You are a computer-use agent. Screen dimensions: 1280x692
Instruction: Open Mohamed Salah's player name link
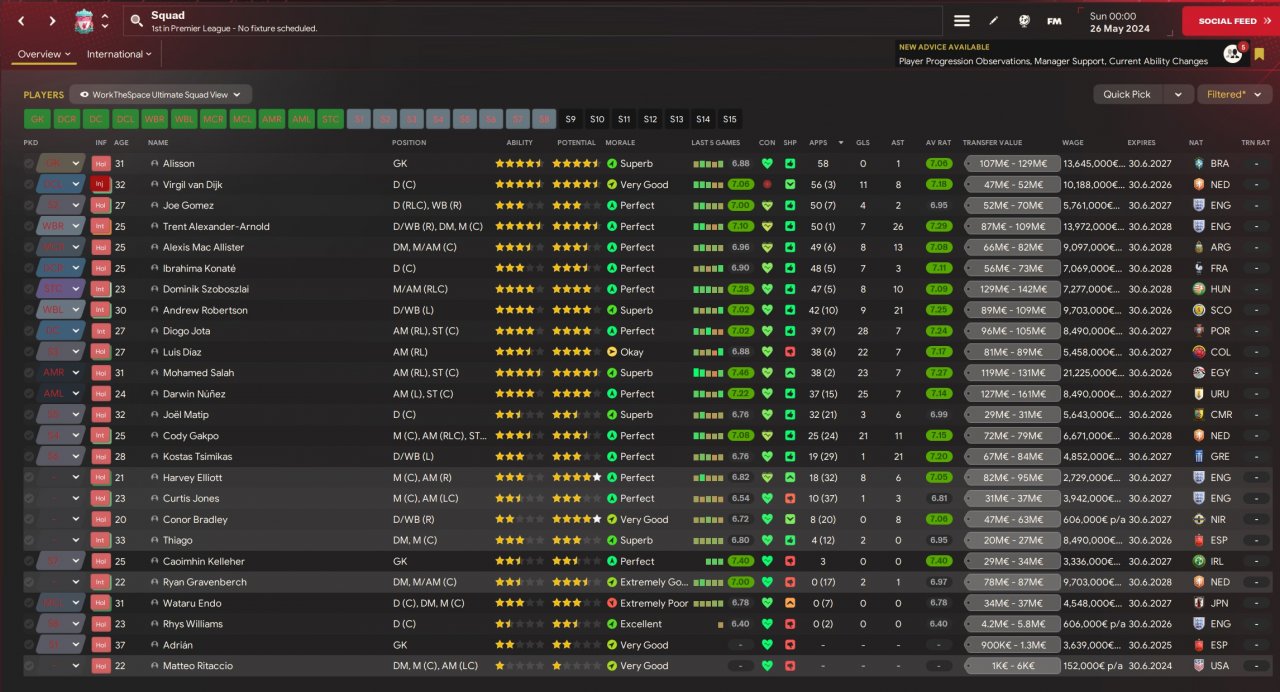[x=198, y=373]
